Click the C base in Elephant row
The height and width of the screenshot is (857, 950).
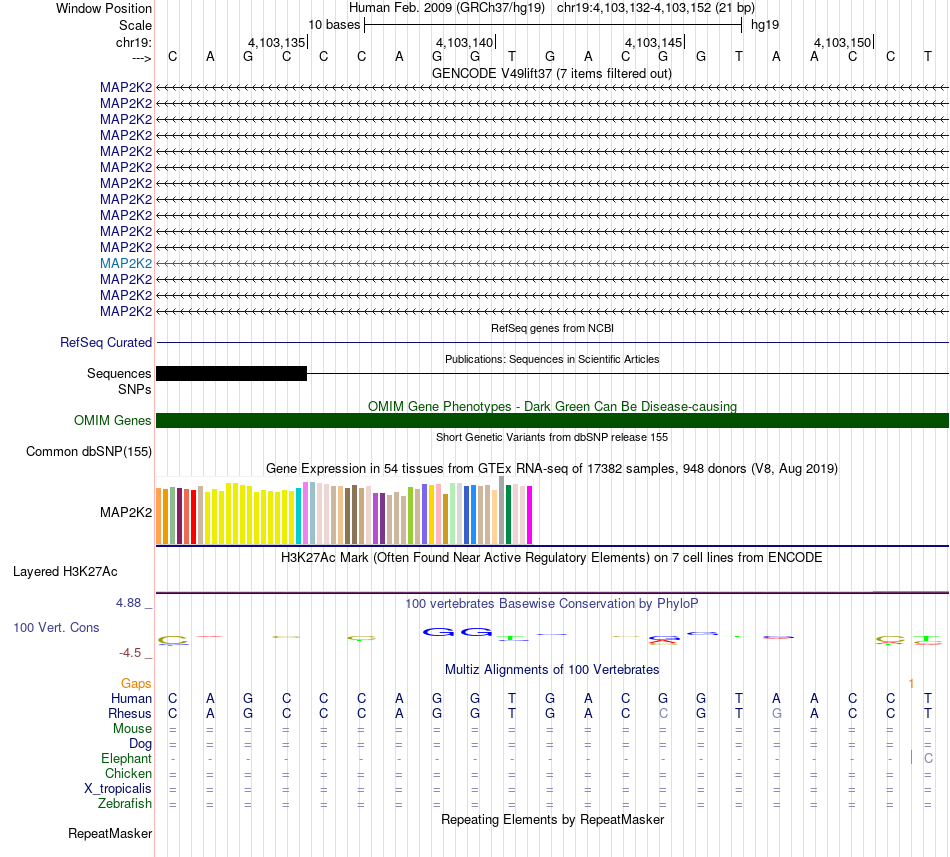pyautogui.click(x=928, y=759)
